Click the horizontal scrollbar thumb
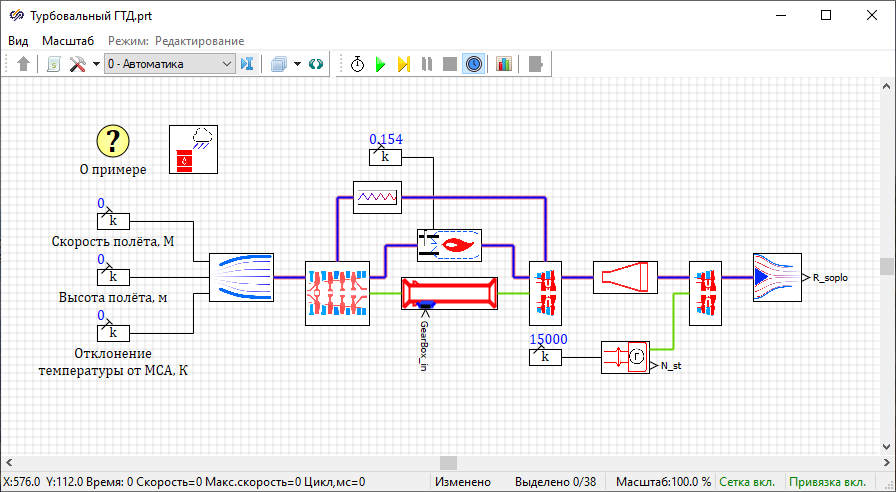896x492 pixels. click(x=448, y=463)
